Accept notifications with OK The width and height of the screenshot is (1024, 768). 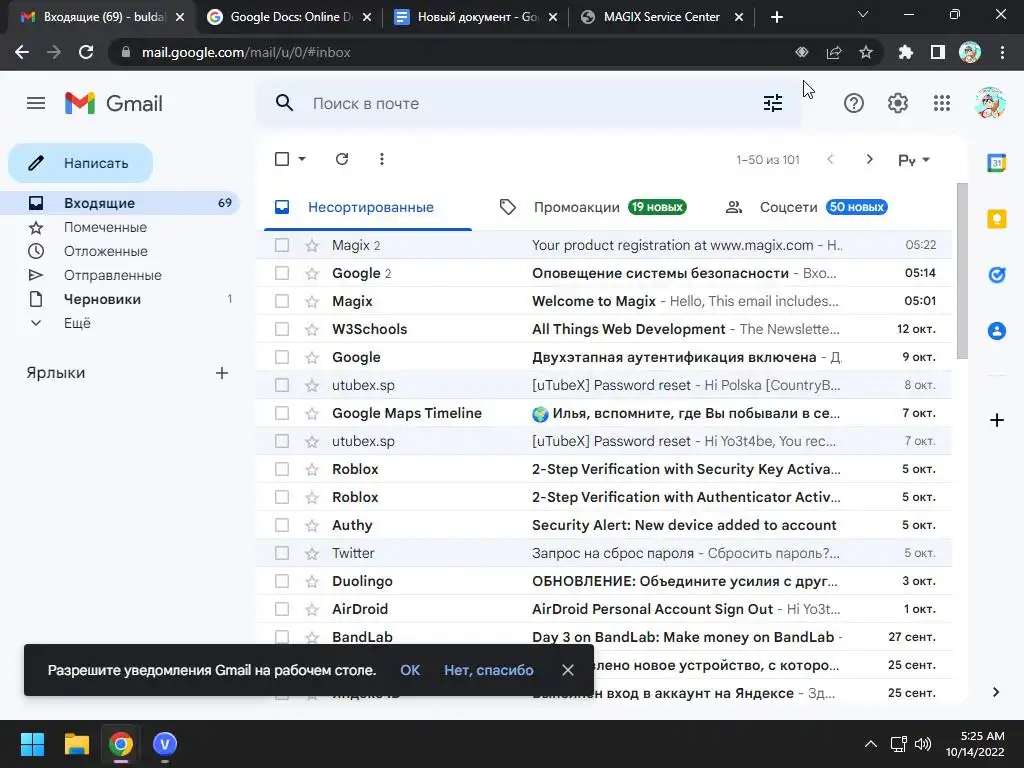(410, 670)
